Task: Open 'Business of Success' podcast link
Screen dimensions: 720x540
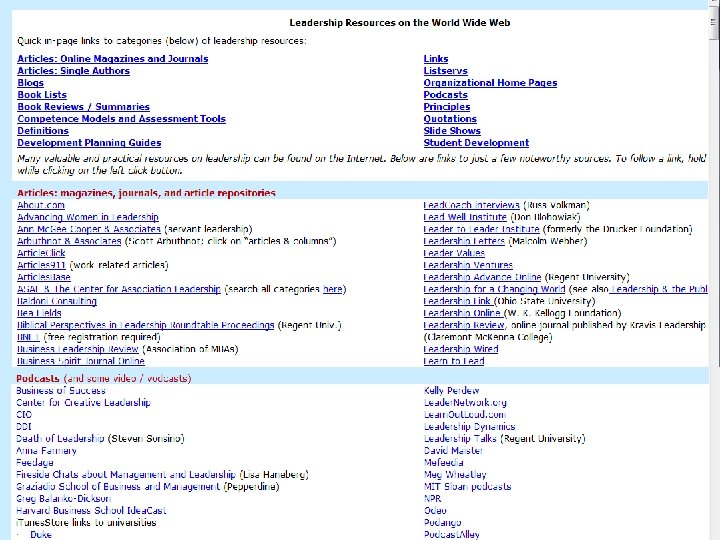Action: (x=61, y=390)
